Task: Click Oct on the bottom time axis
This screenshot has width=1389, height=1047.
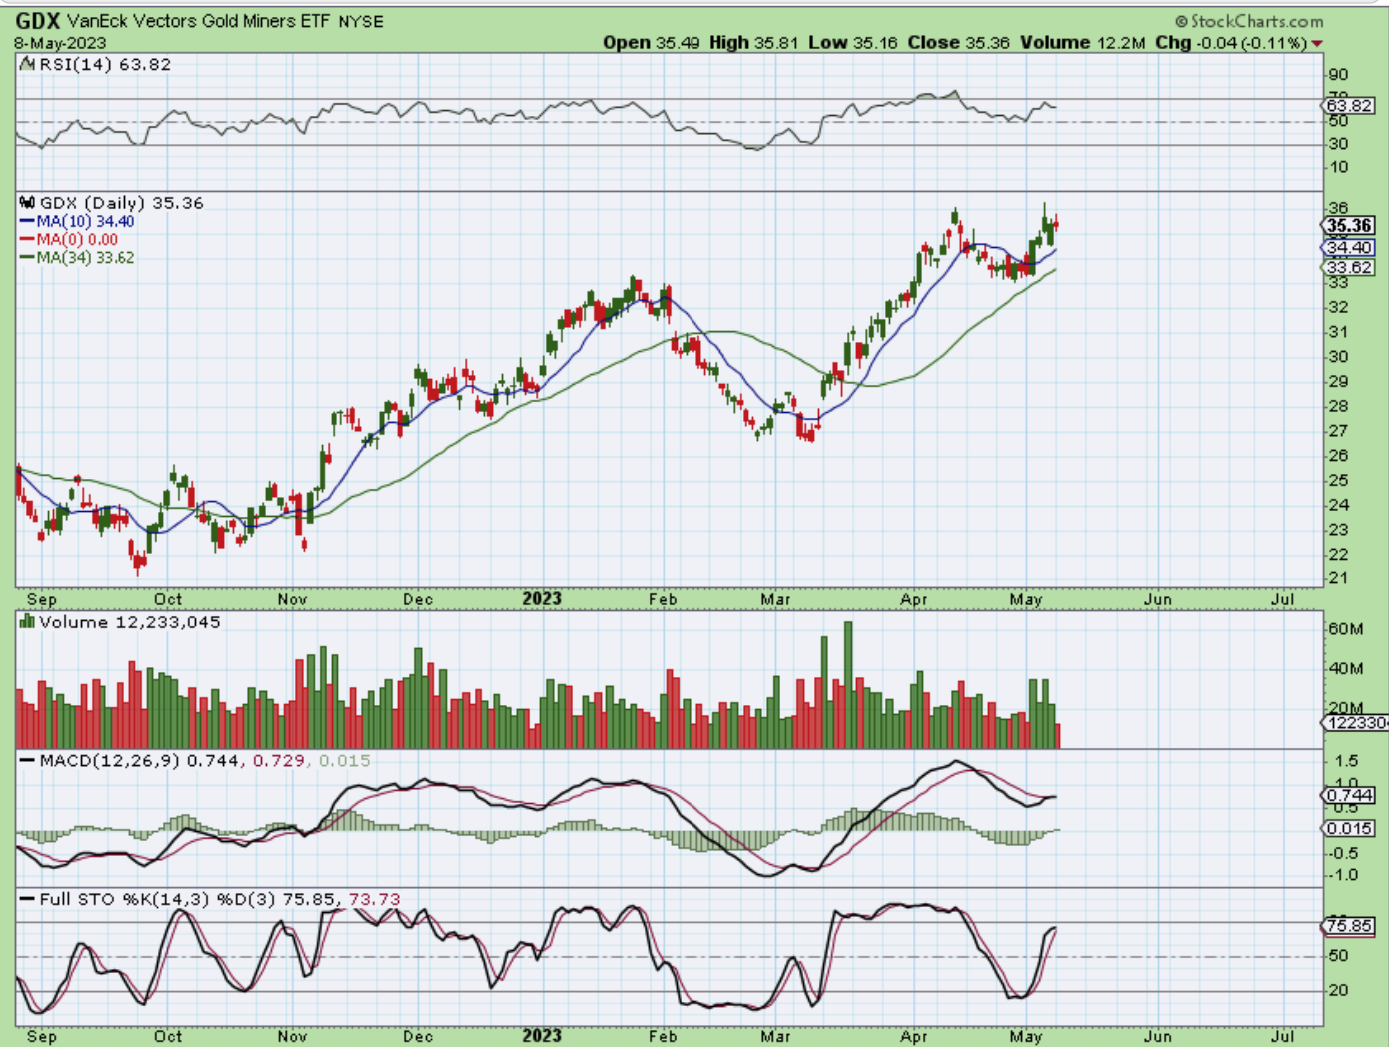Action: click(168, 1036)
